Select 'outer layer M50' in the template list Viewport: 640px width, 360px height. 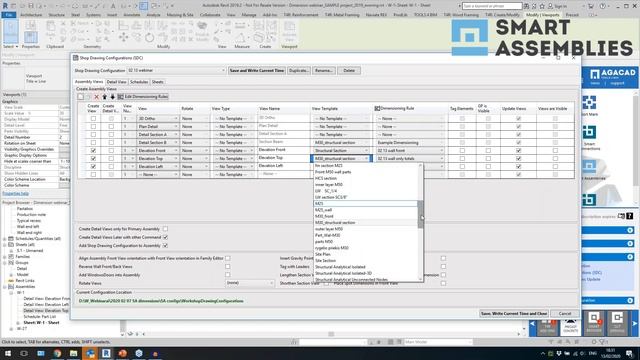(x=329, y=229)
